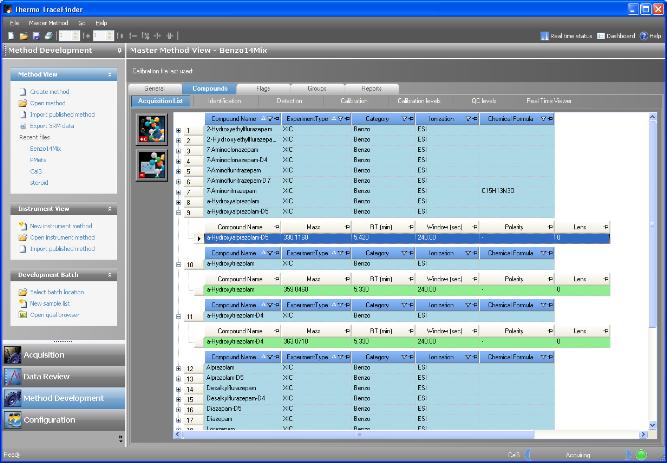The width and height of the screenshot is (667, 463).
Task: Open the Master Method menu
Action: click(48, 23)
